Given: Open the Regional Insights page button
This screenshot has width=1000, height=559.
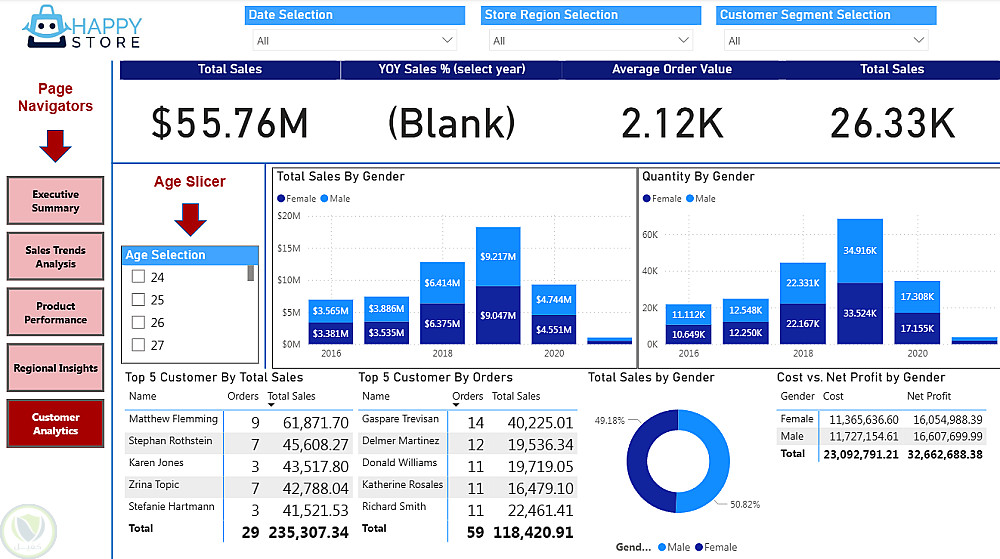Looking at the screenshot, I should click(x=55, y=368).
